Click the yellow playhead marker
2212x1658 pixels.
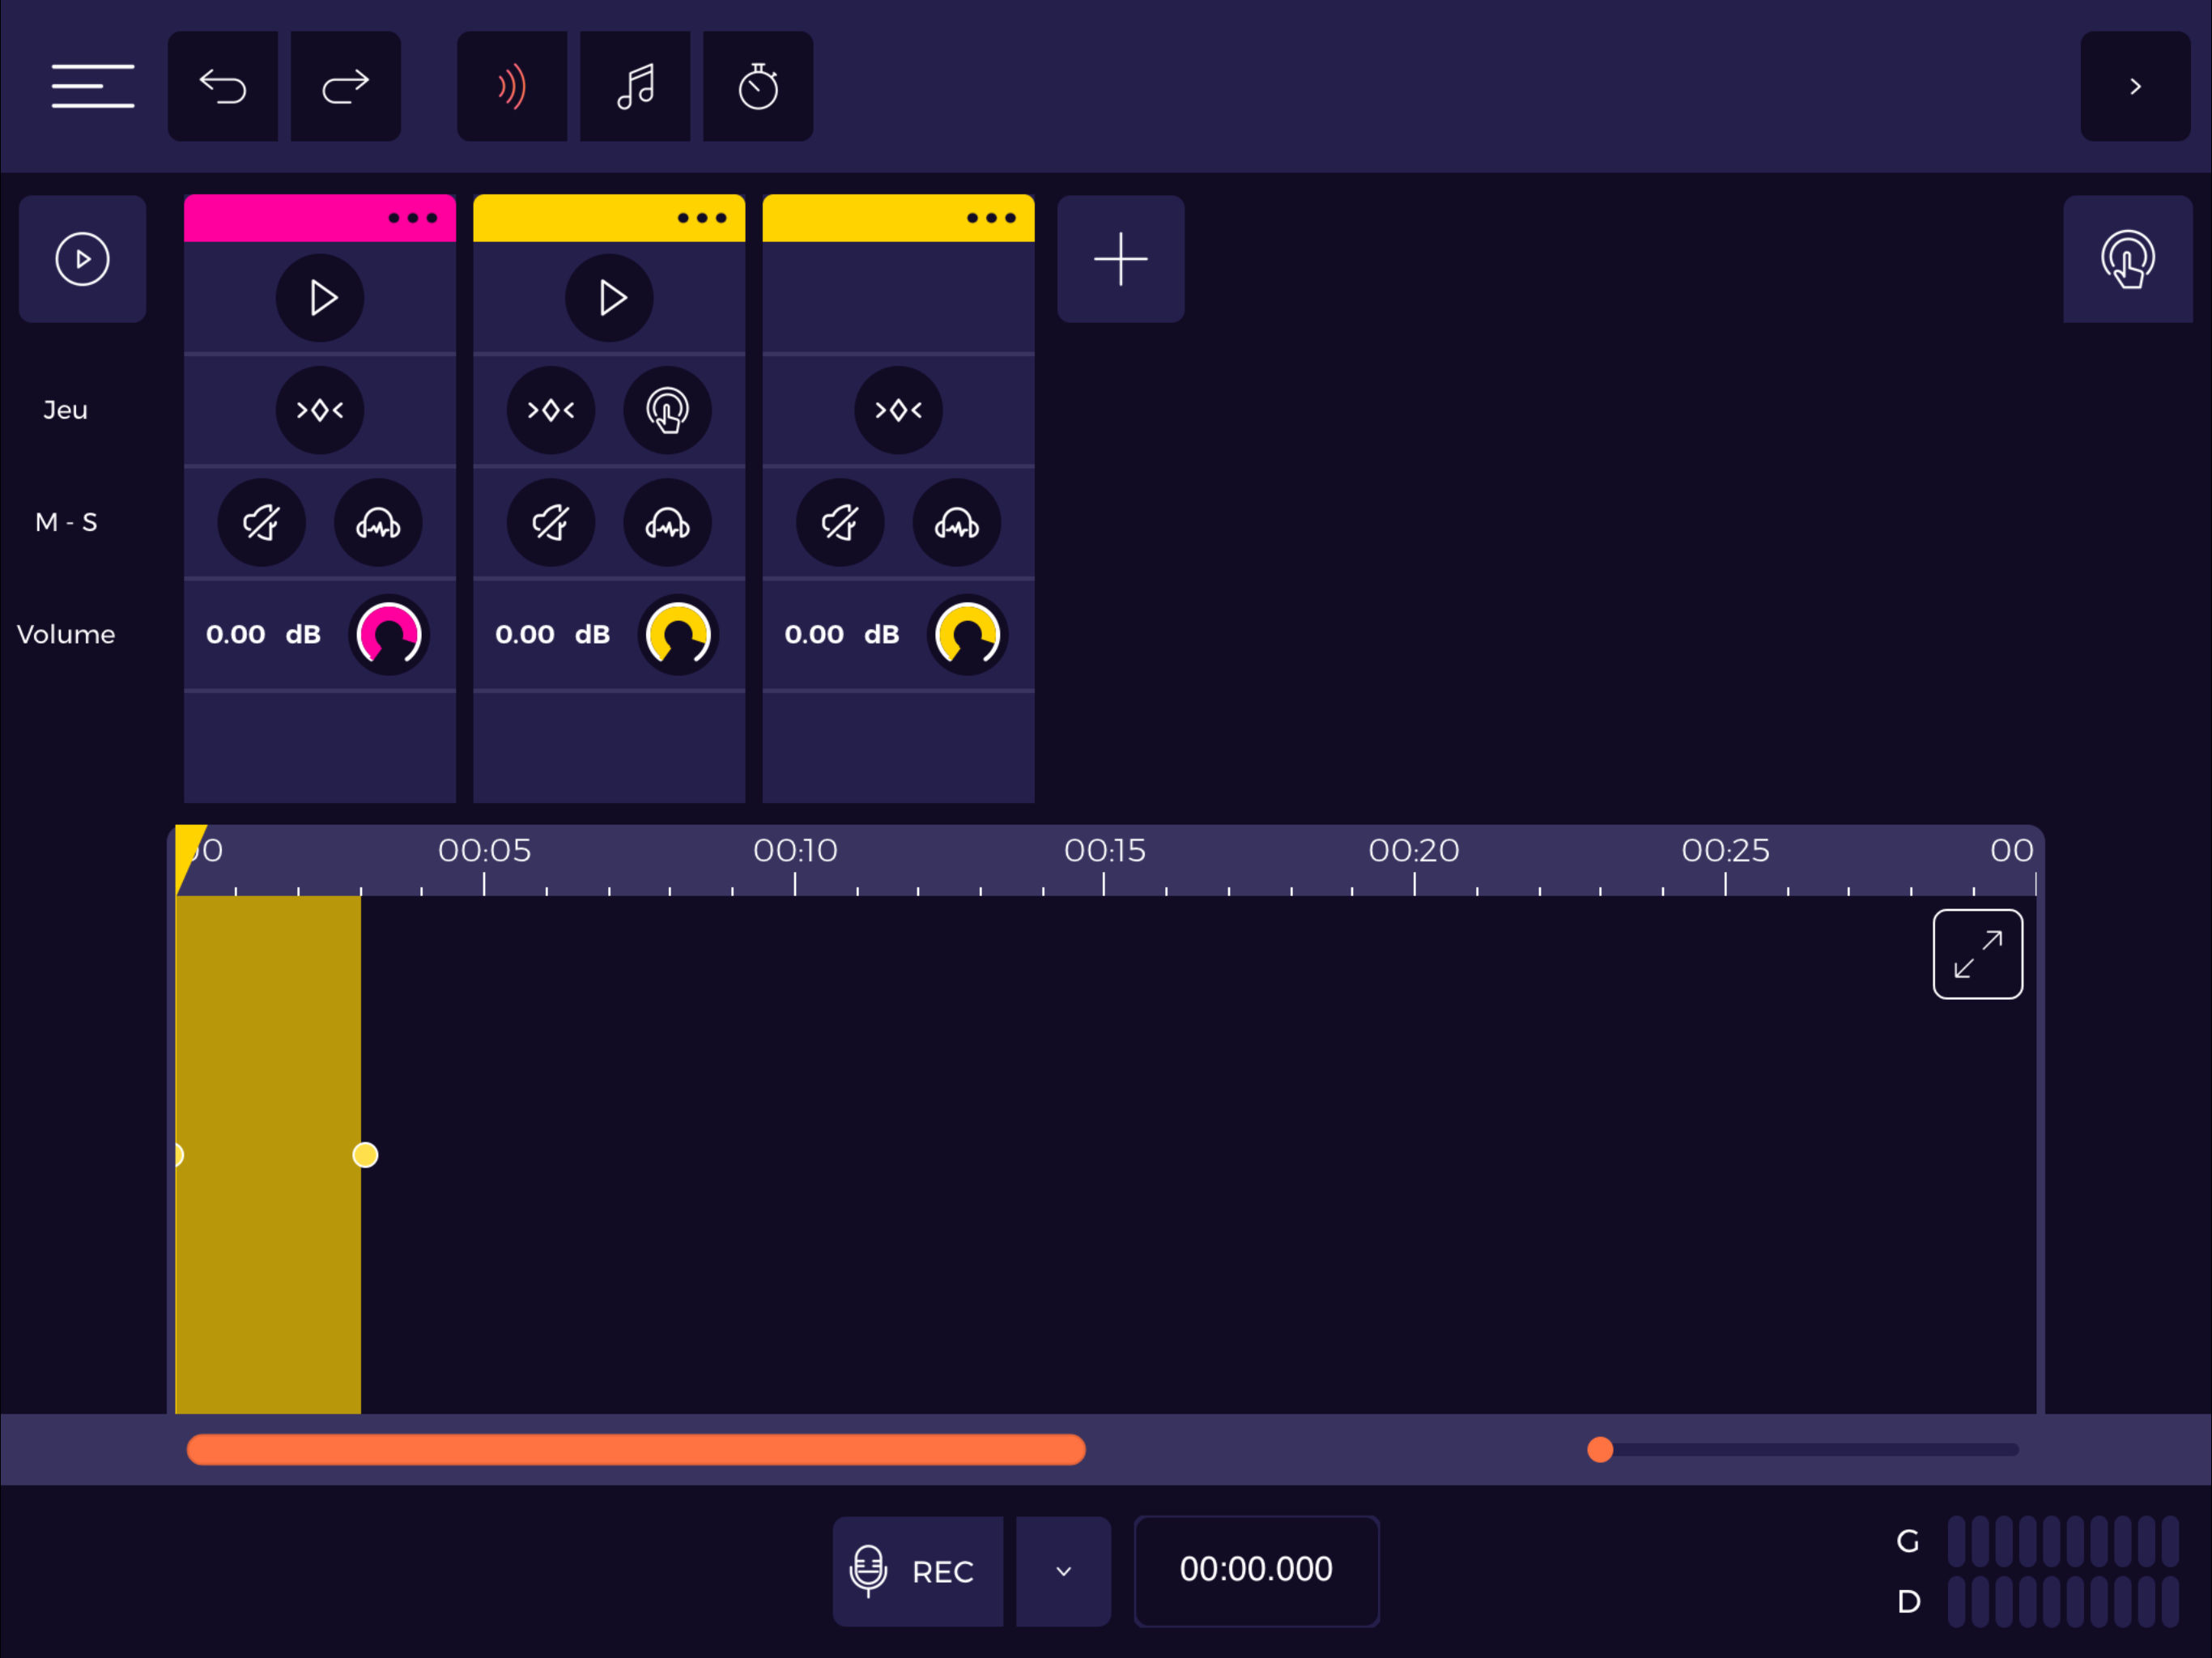(x=188, y=855)
